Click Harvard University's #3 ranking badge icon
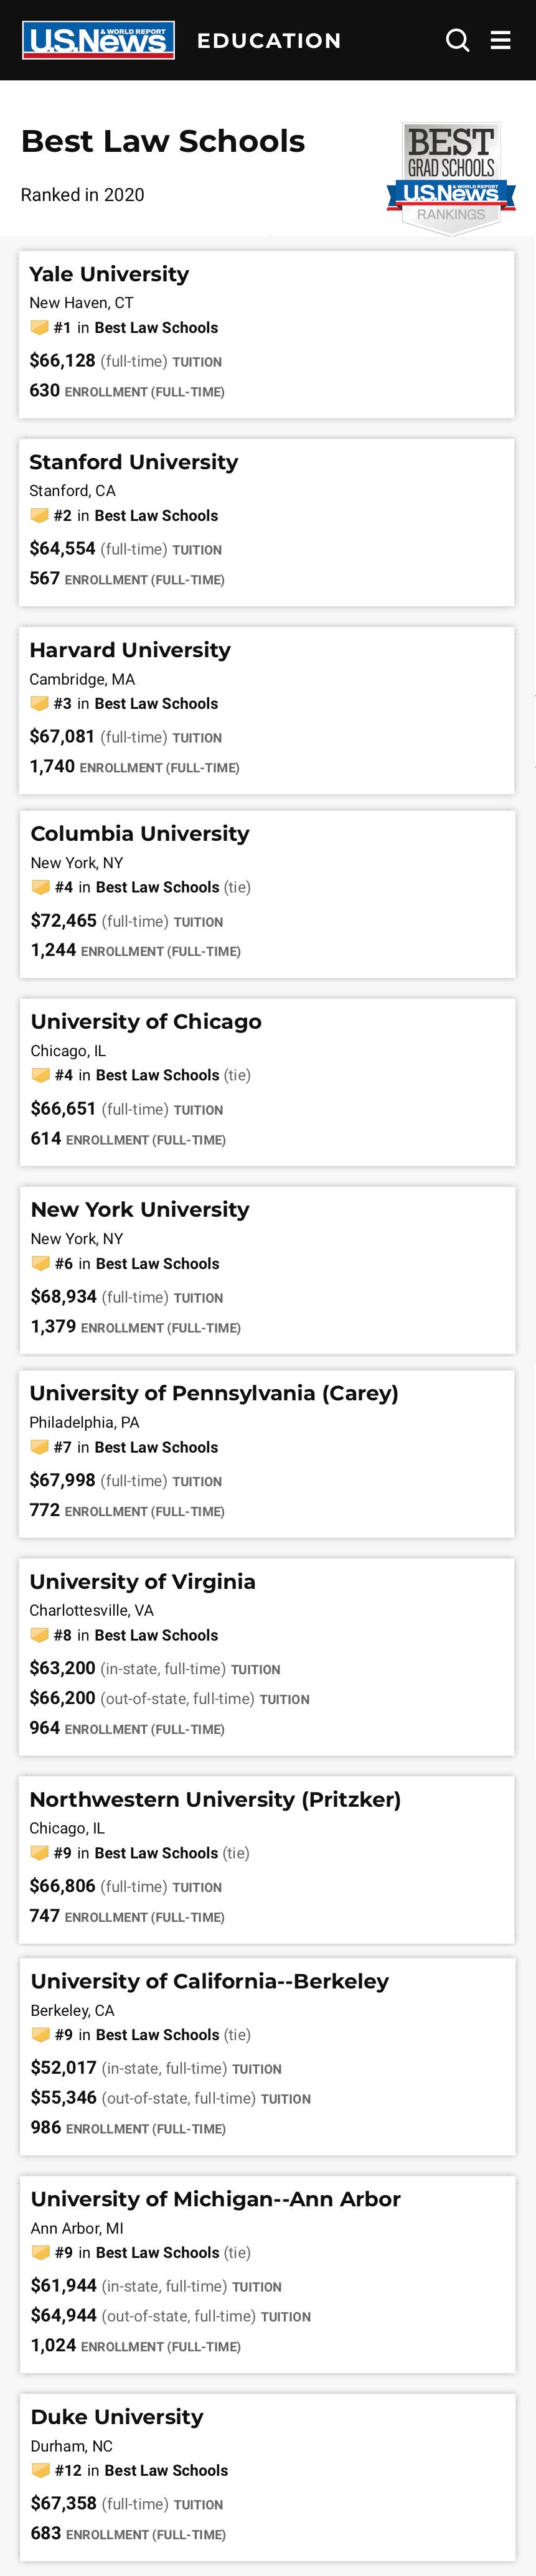This screenshot has width=536, height=2576. point(39,704)
